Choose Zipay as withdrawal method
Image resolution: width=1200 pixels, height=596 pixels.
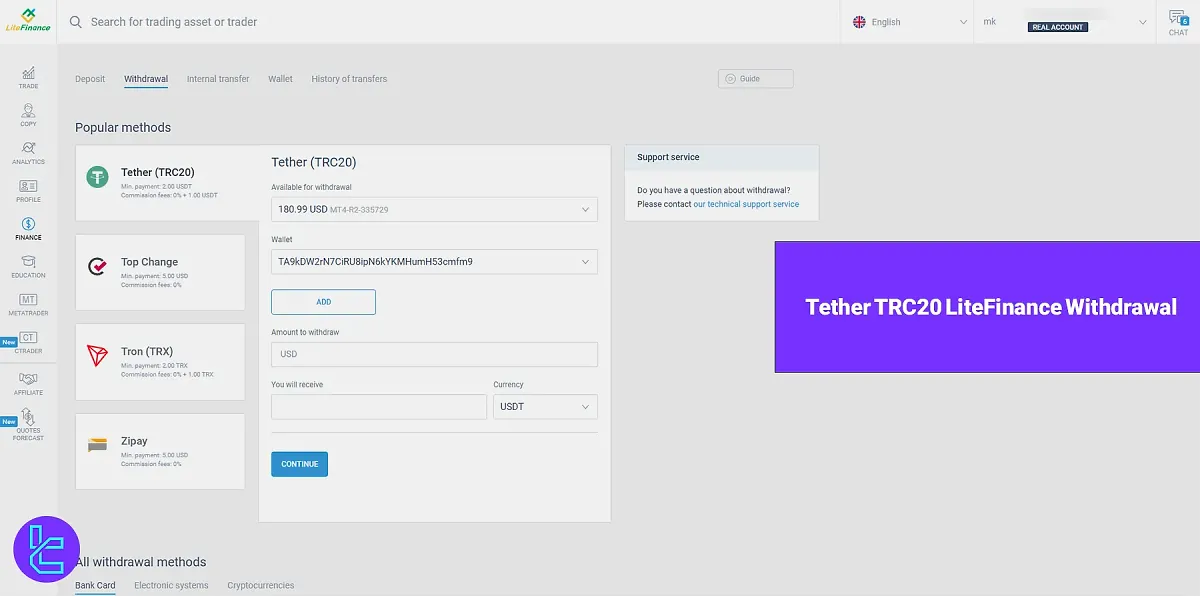[160, 451]
